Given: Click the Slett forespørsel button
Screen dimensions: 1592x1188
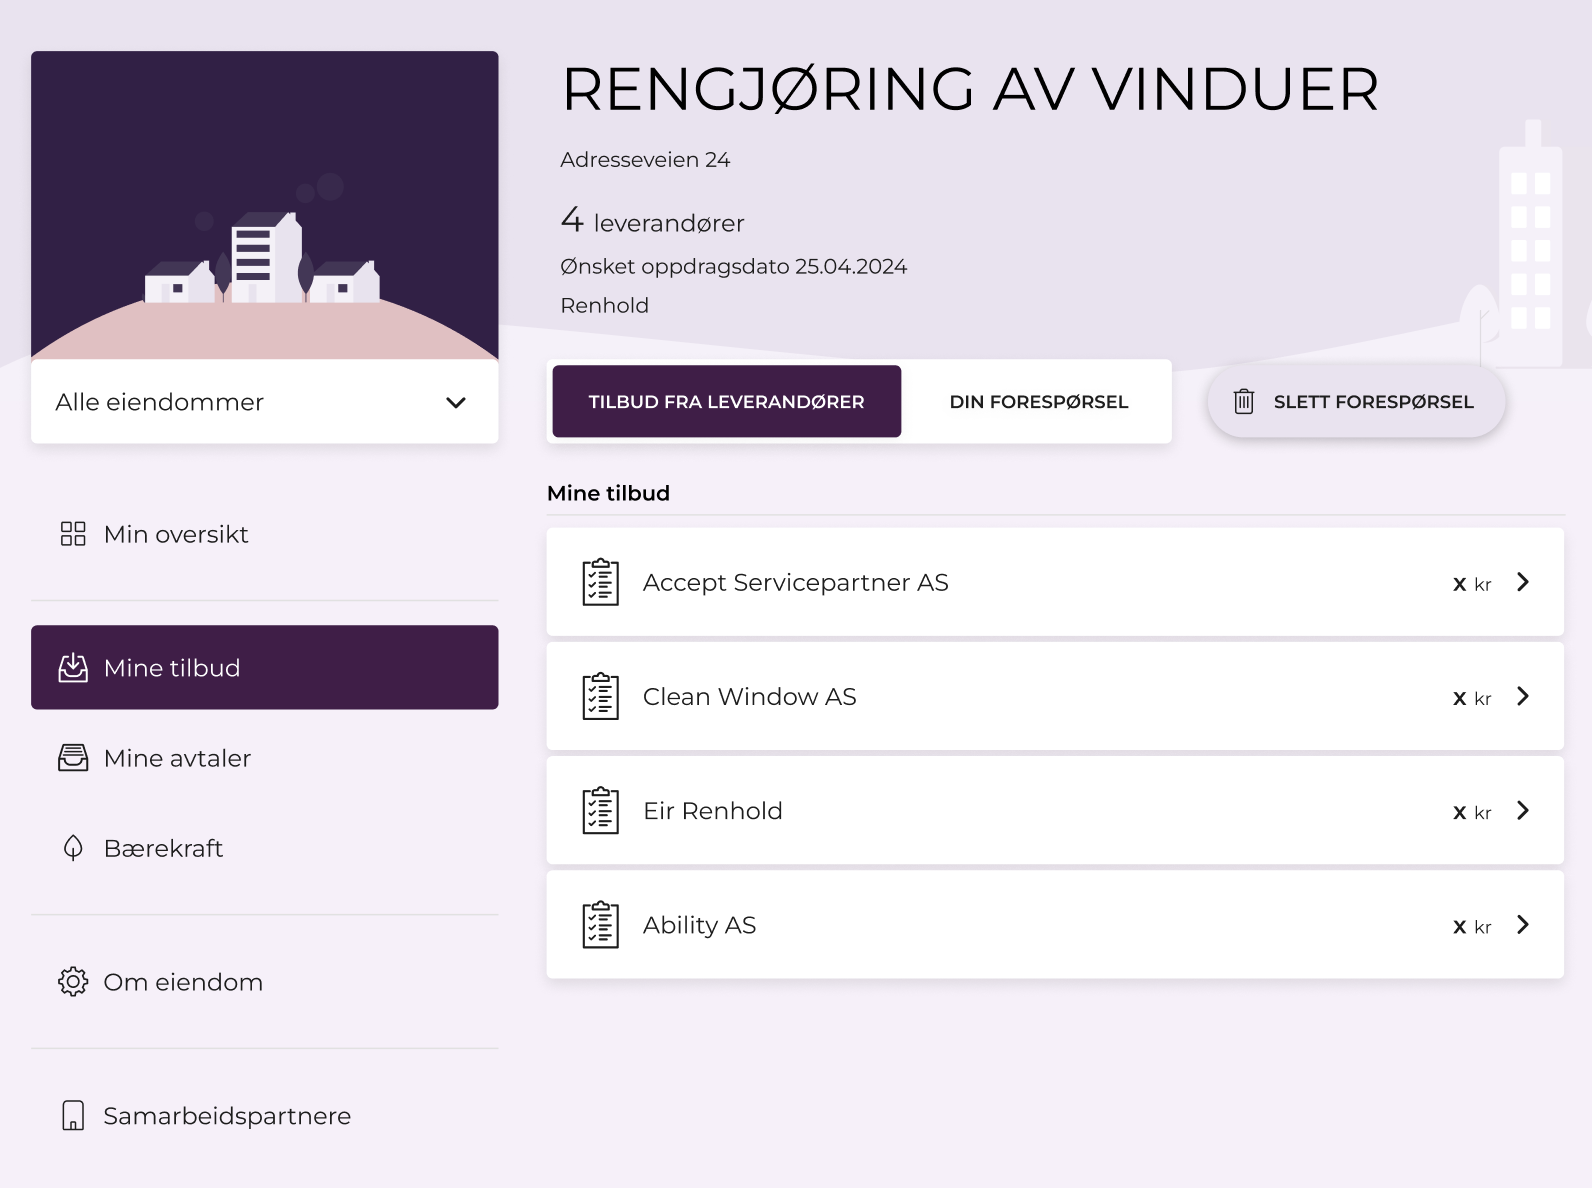Looking at the screenshot, I should pos(1356,401).
